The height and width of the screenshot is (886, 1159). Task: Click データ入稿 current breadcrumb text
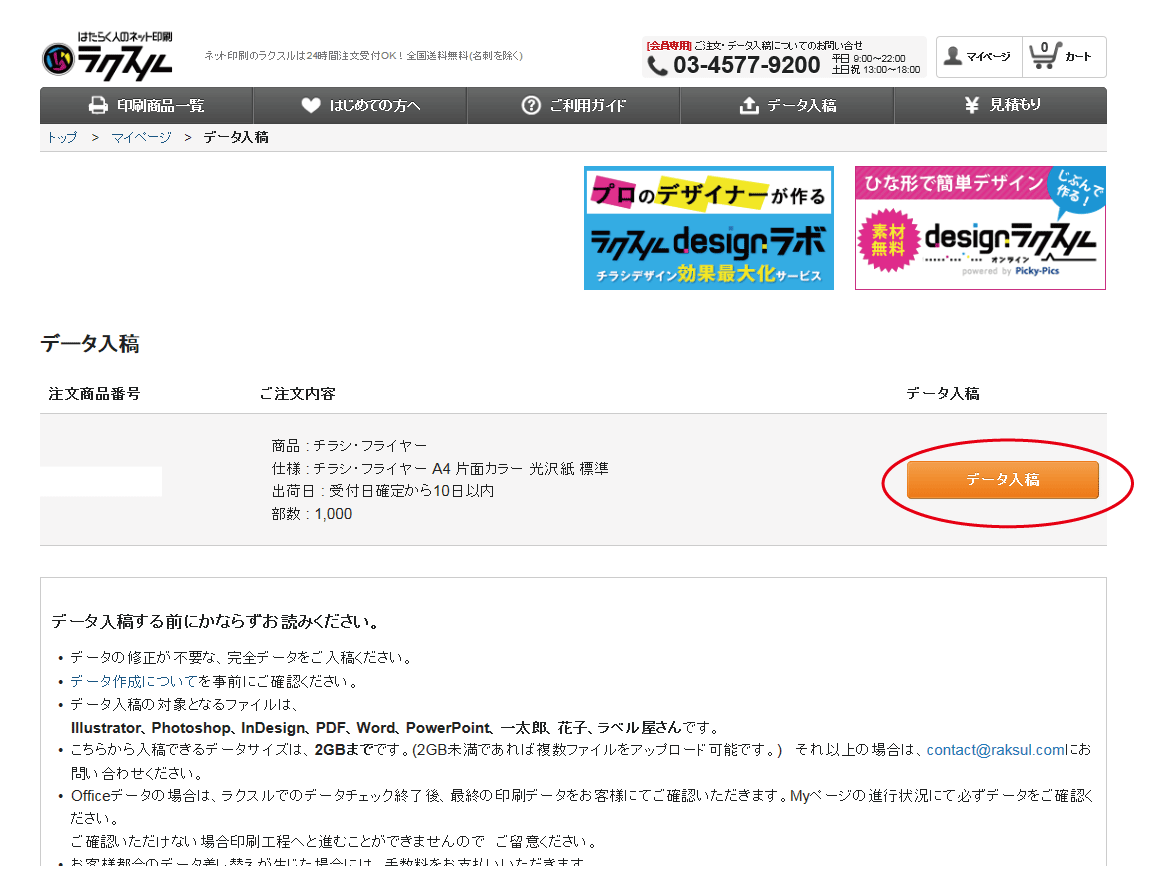[236, 137]
